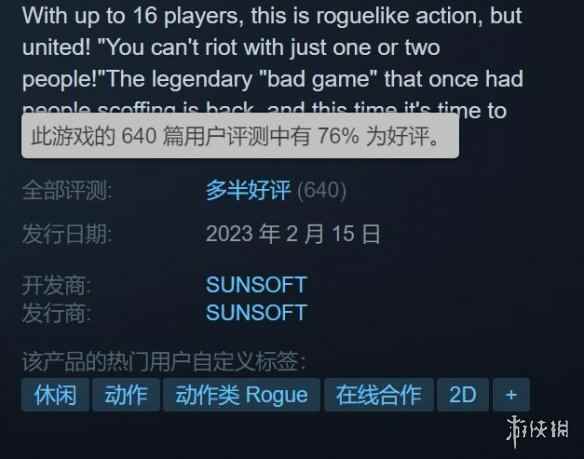584x459 pixels.
Task: Select the 在线合作 tag
Action: [x=379, y=395]
